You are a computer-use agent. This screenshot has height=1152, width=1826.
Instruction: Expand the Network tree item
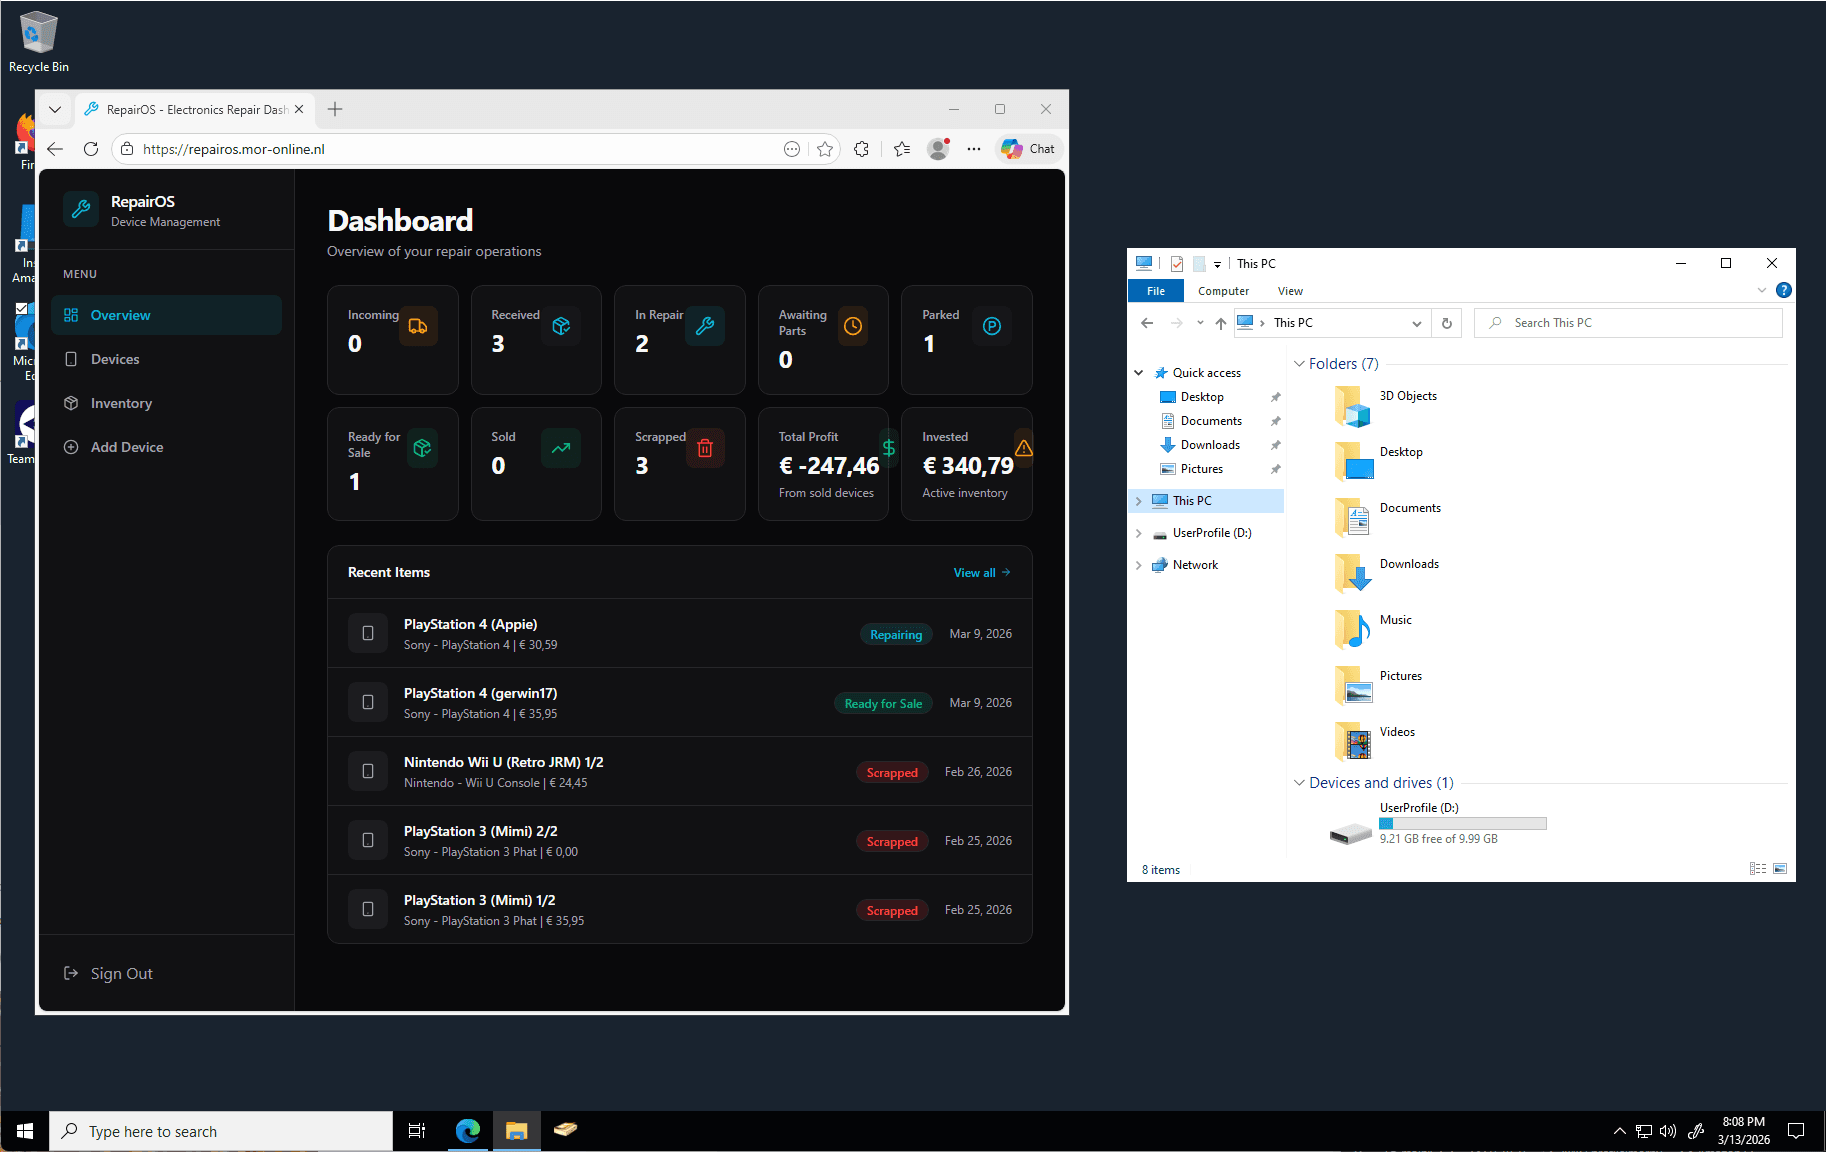coord(1139,564)
